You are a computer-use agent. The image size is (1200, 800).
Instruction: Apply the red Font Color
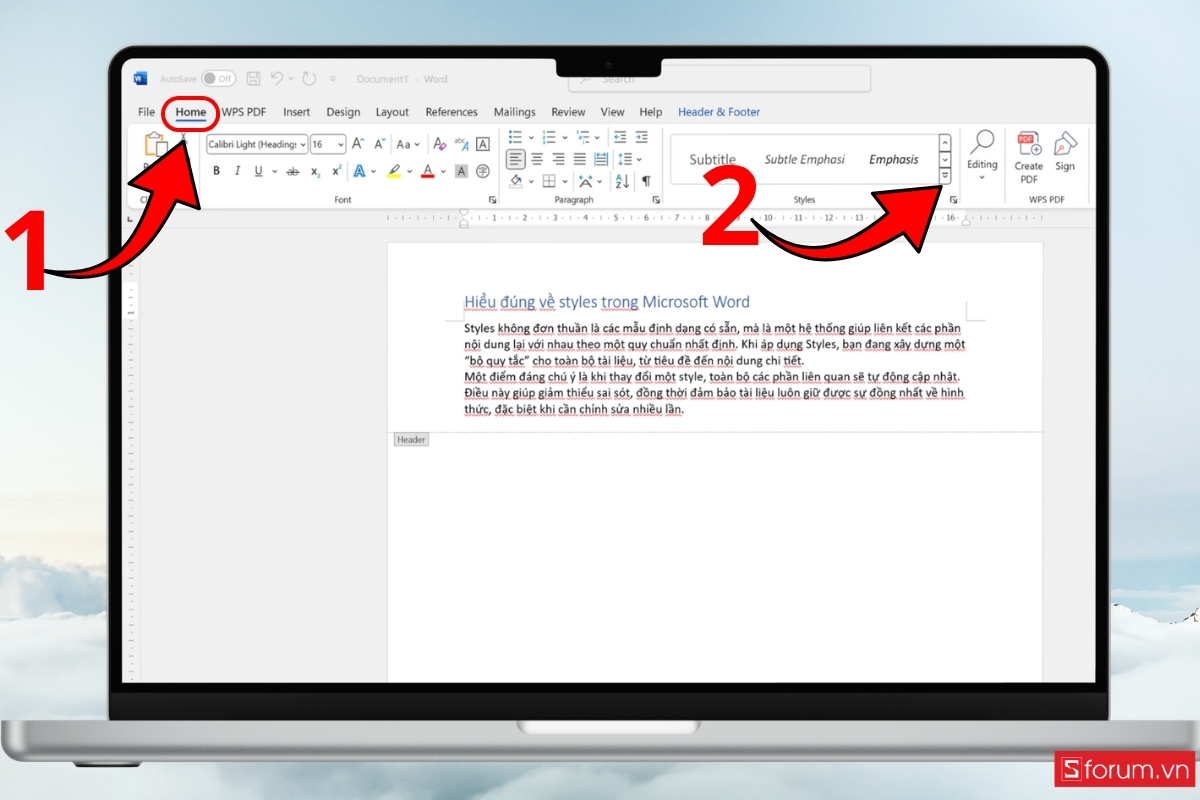[x=428, y=171]
